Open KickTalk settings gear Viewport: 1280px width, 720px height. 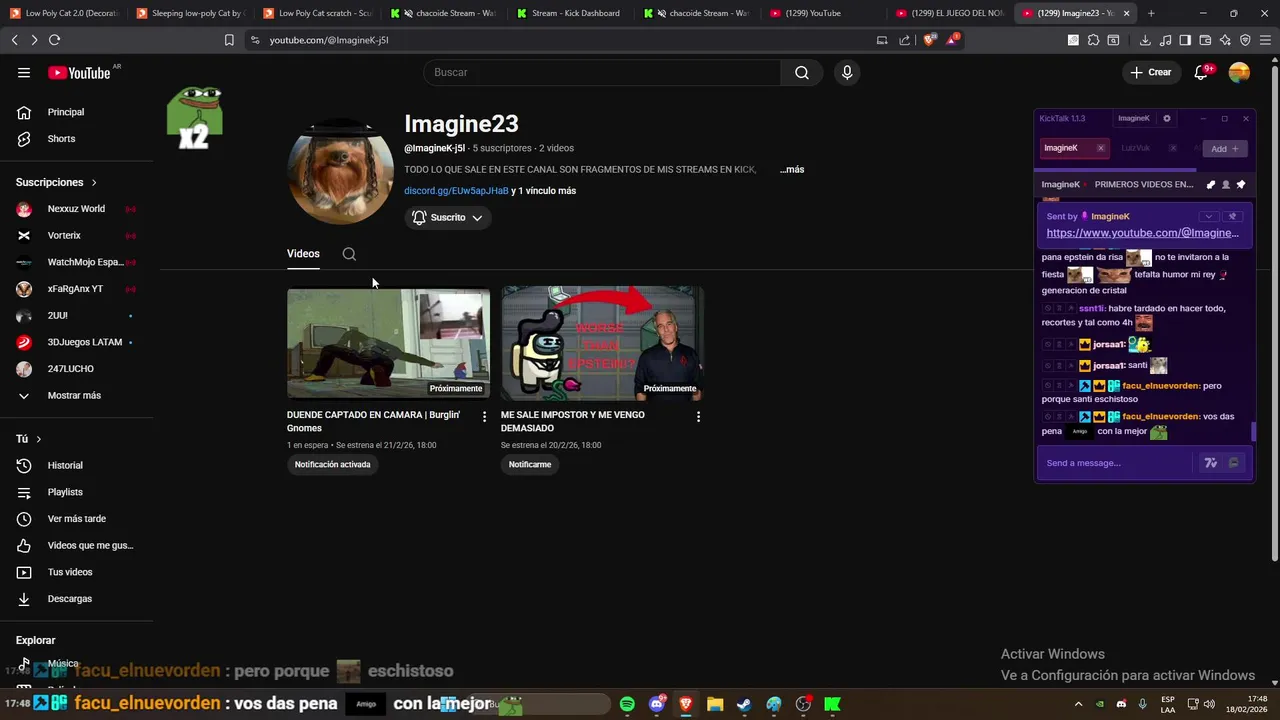[x=1166, y=118]
